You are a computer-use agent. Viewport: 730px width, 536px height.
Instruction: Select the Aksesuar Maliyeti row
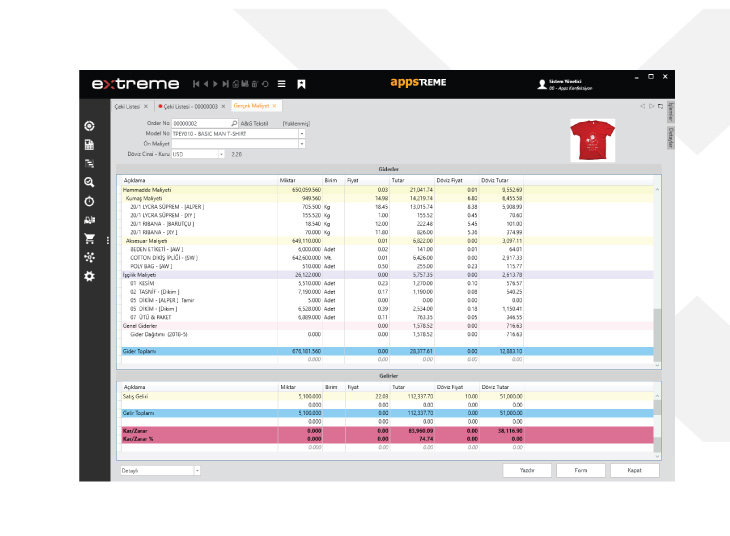tap(387, 241)
